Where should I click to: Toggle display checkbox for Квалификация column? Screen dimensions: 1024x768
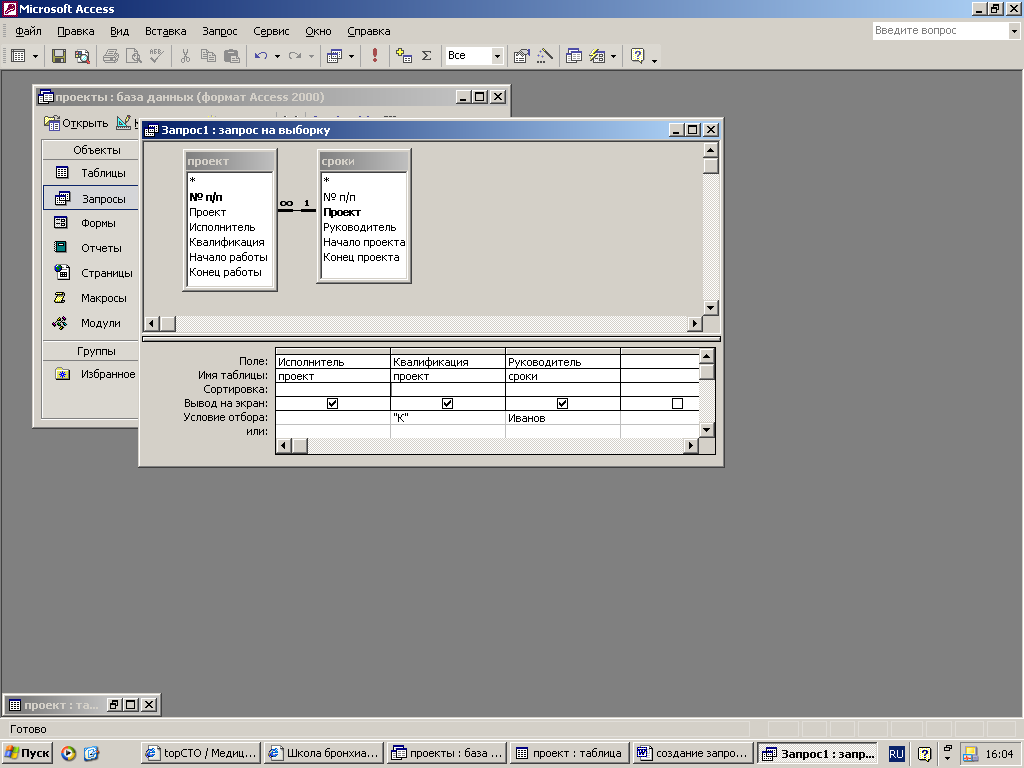coord(447,404)
